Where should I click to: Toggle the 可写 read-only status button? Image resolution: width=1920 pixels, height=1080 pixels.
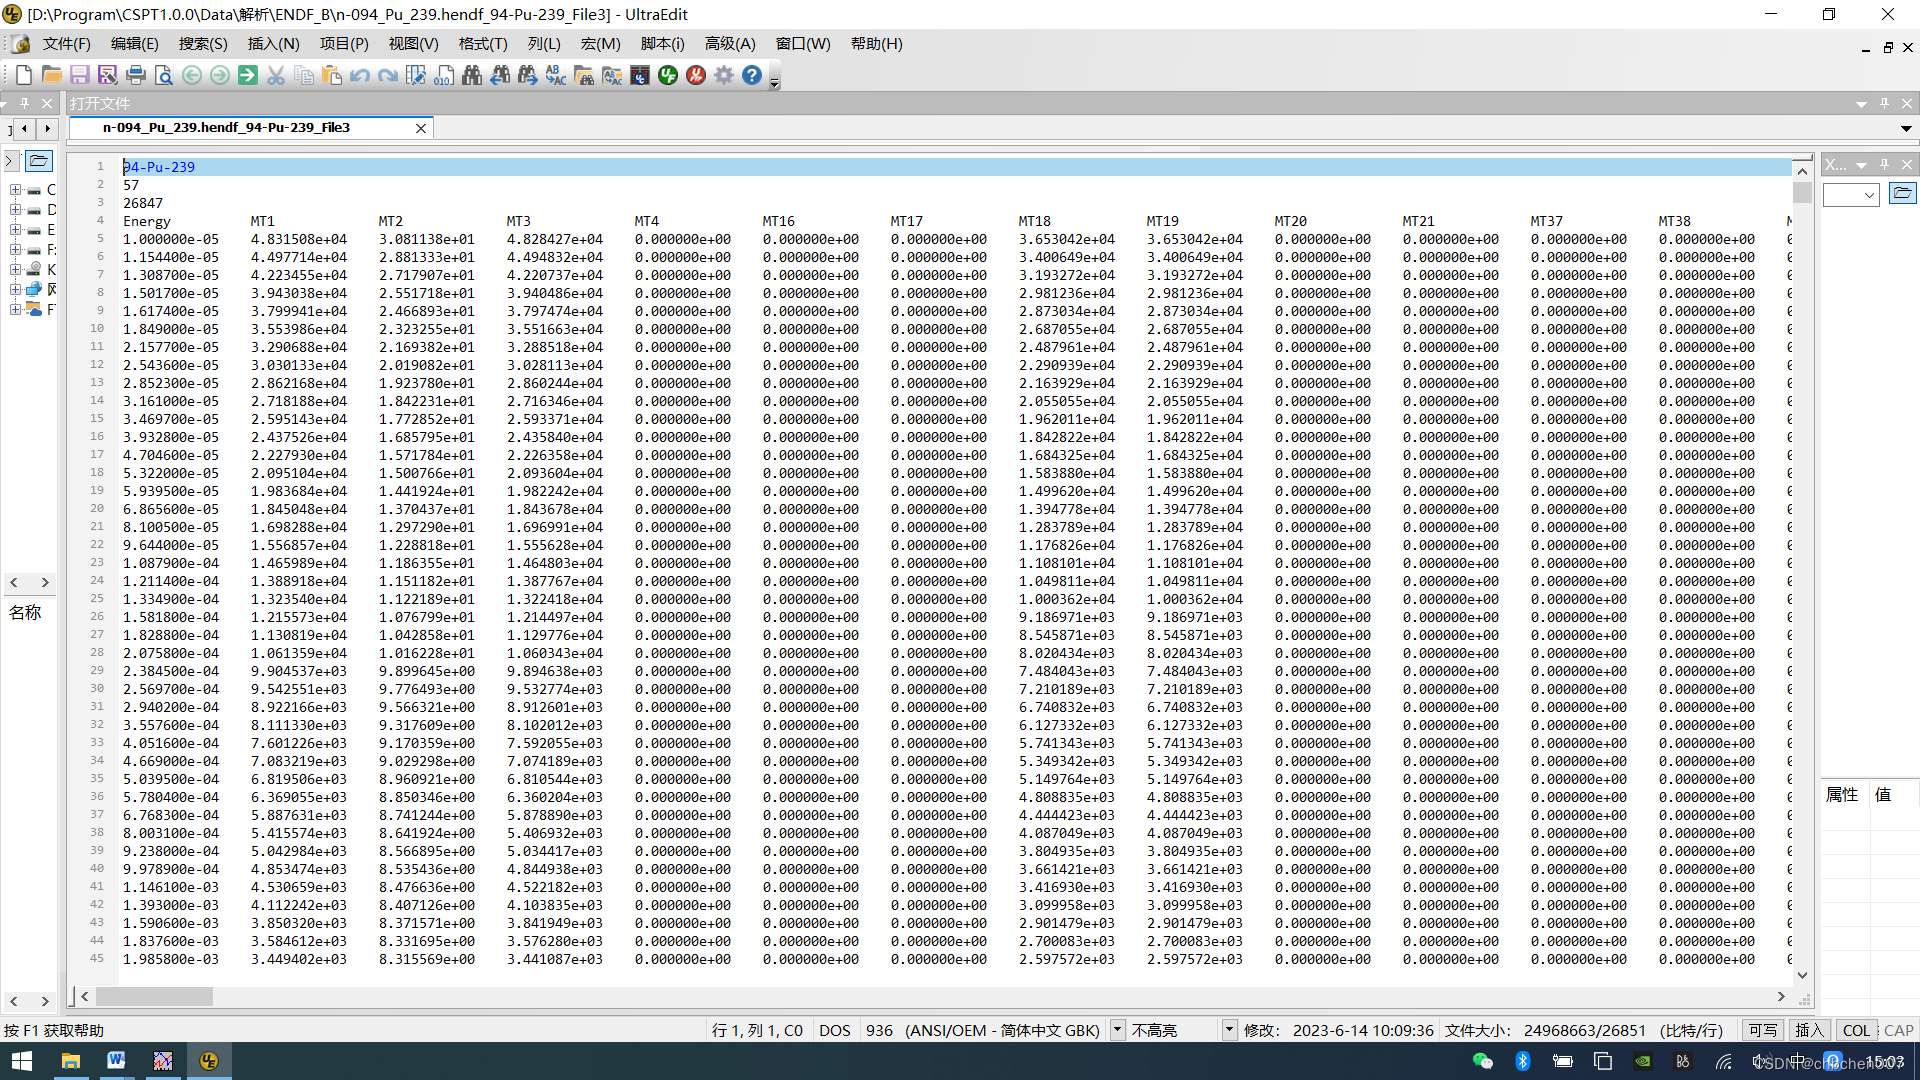pyautogui.click(x=1762, y=1030)
